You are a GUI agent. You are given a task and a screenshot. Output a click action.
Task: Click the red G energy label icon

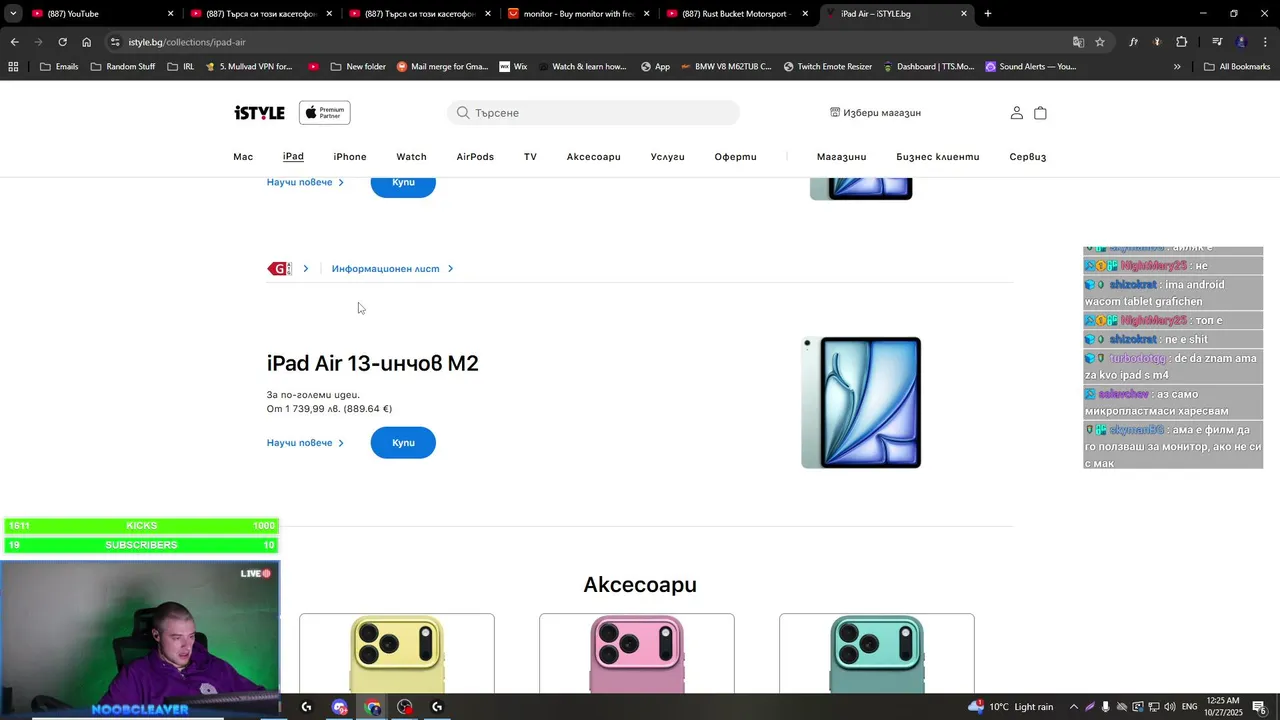(x=279, y=268)
